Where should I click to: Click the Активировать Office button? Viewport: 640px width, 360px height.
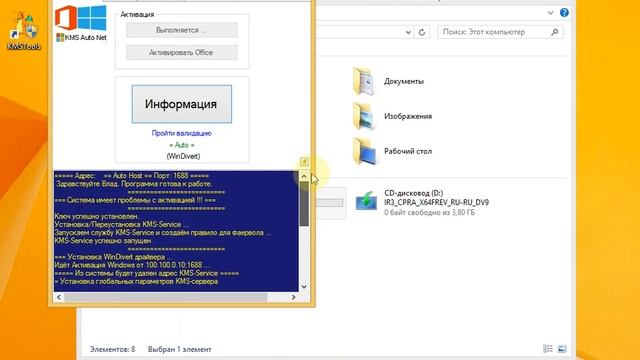click(182, 53)
